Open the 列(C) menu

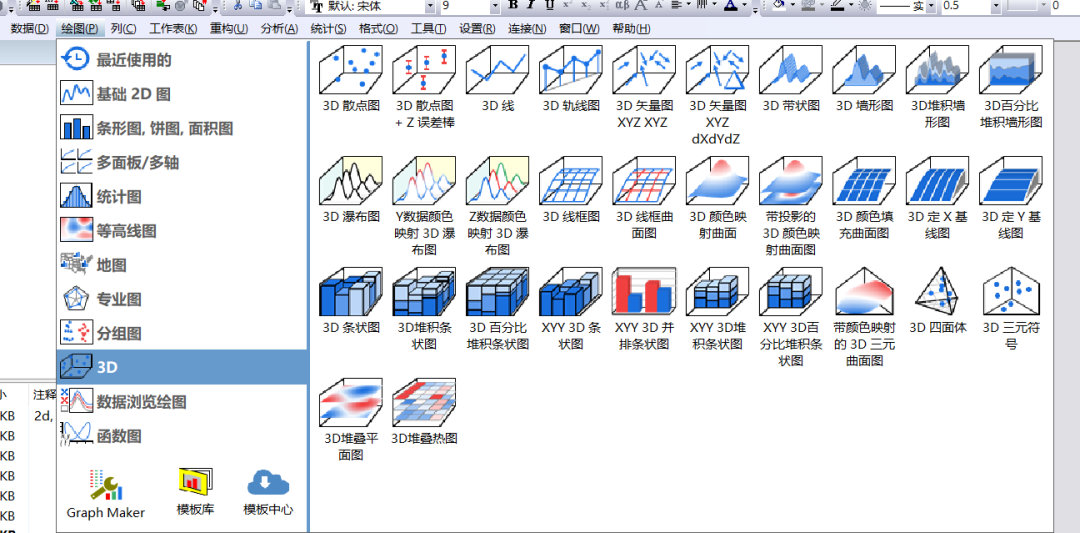(x=123, y=29)
